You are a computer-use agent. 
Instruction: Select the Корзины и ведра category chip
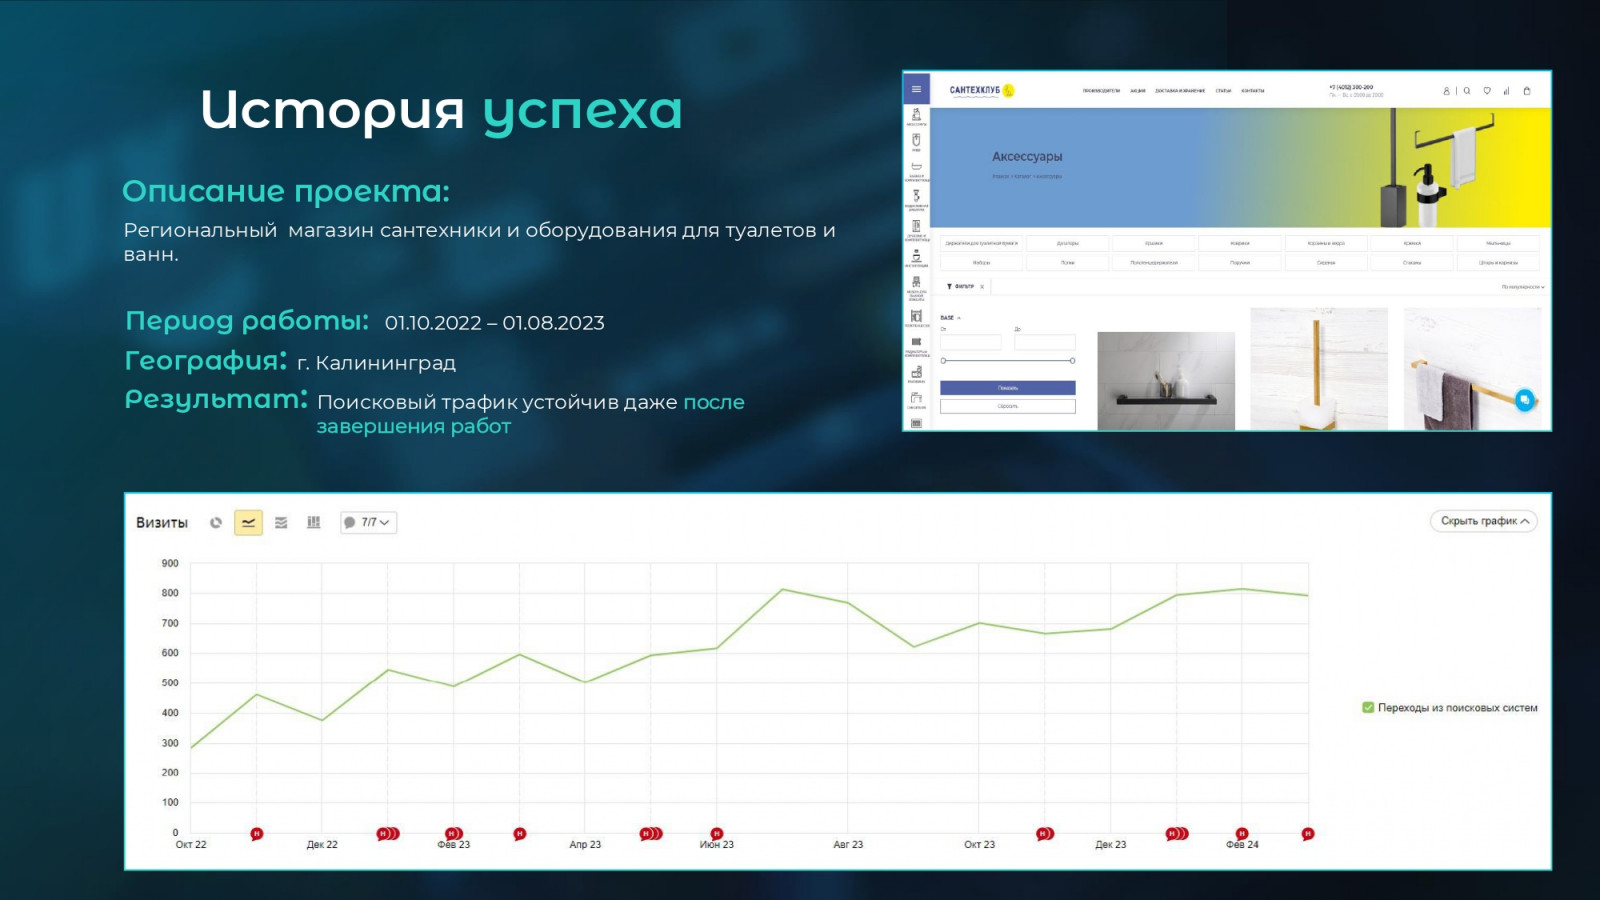point(1326,243)
